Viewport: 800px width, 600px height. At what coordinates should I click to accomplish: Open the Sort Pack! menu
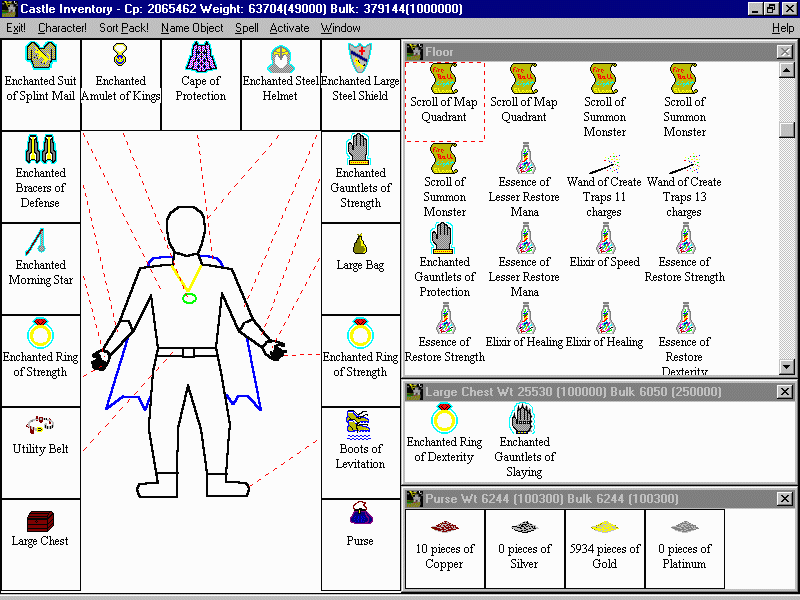124,28
